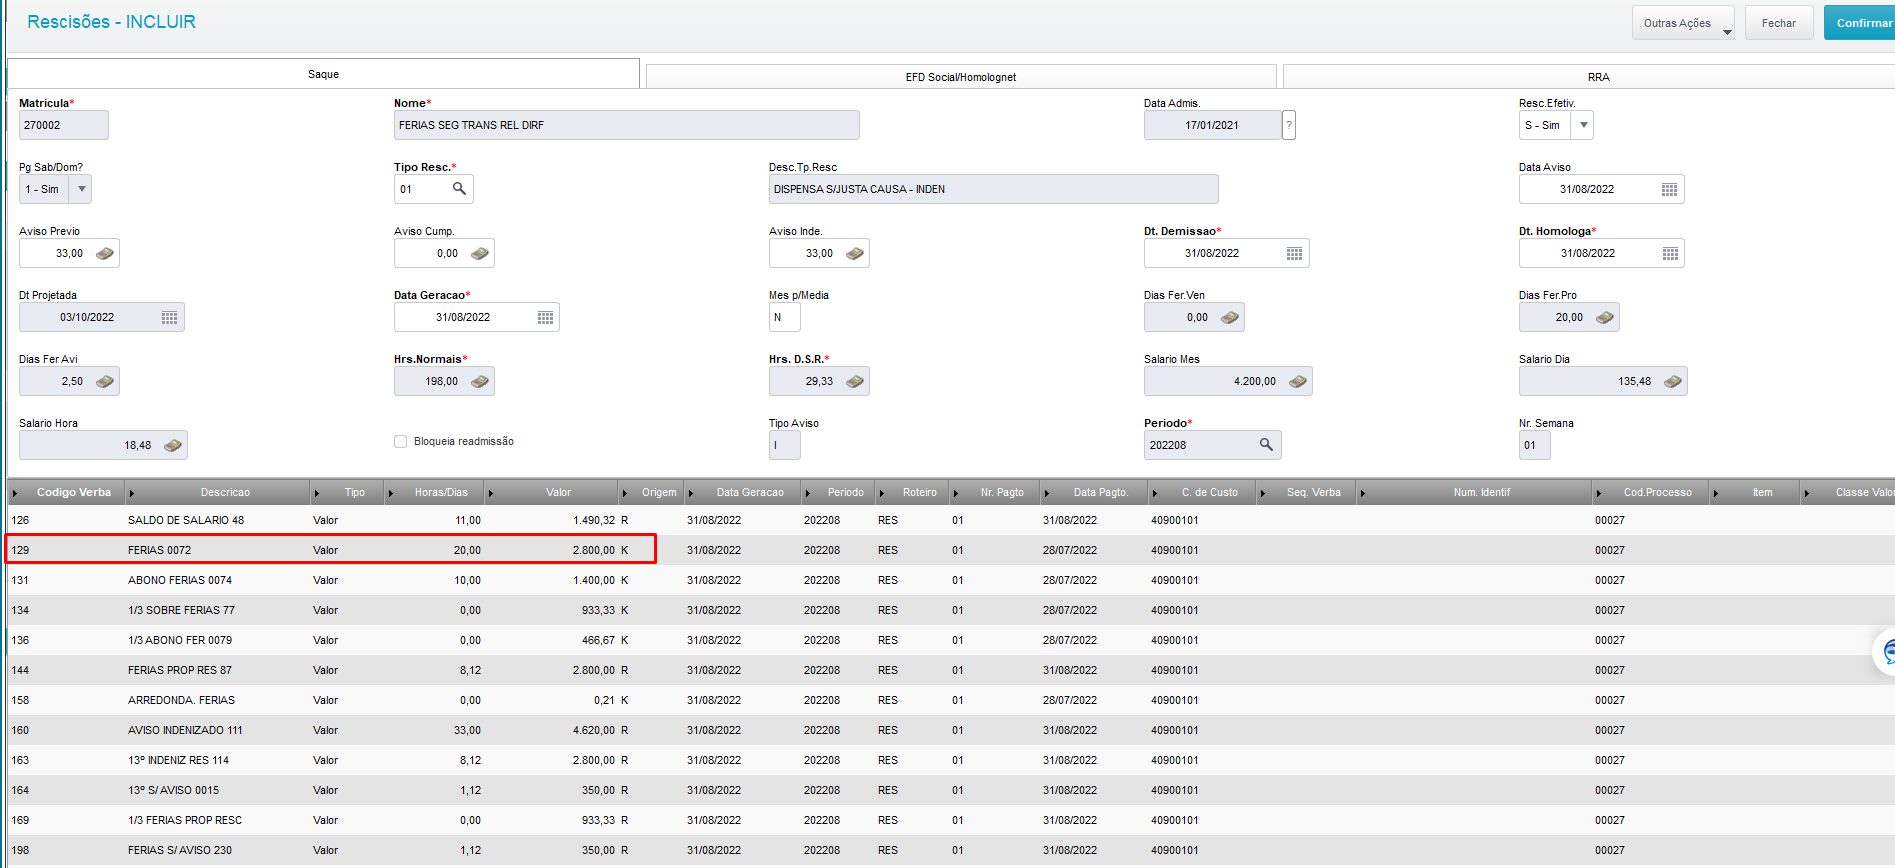The height and width of the screenshot is (868, 1895).
Task: Click the Hrs.Normais calculator icon
Action: 480,382
